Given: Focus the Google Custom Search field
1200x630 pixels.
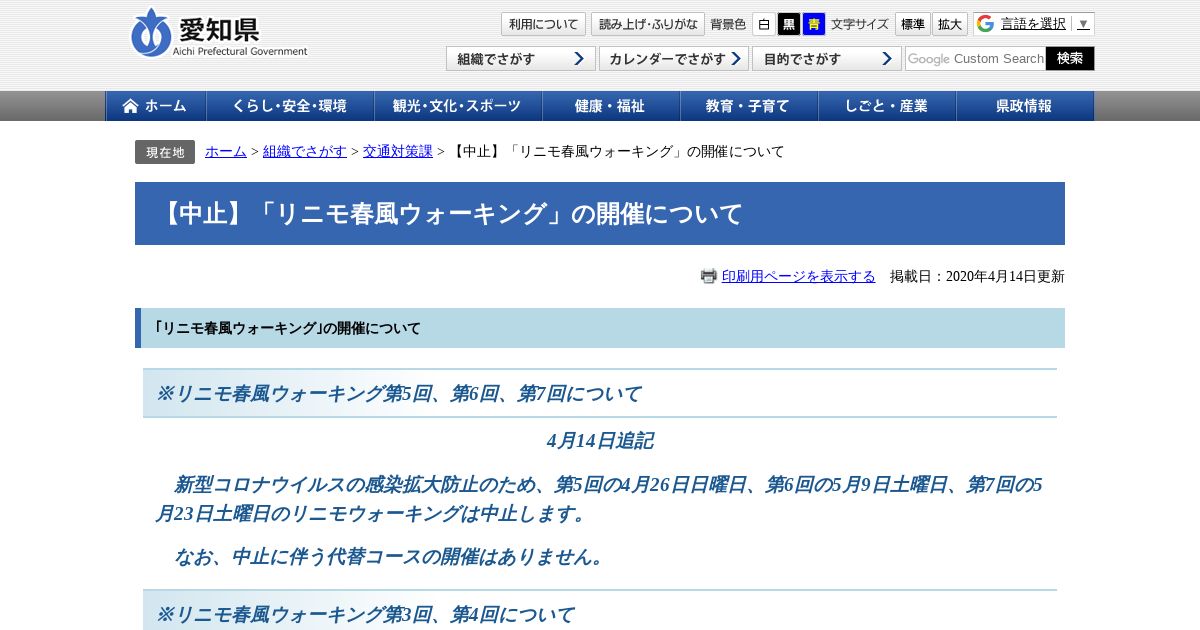Looking at the screenshot, I should pos(976,59).
